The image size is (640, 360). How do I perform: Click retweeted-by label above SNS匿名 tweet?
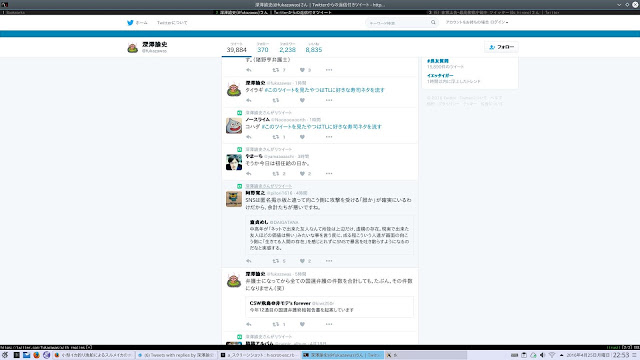pos(269,186)
